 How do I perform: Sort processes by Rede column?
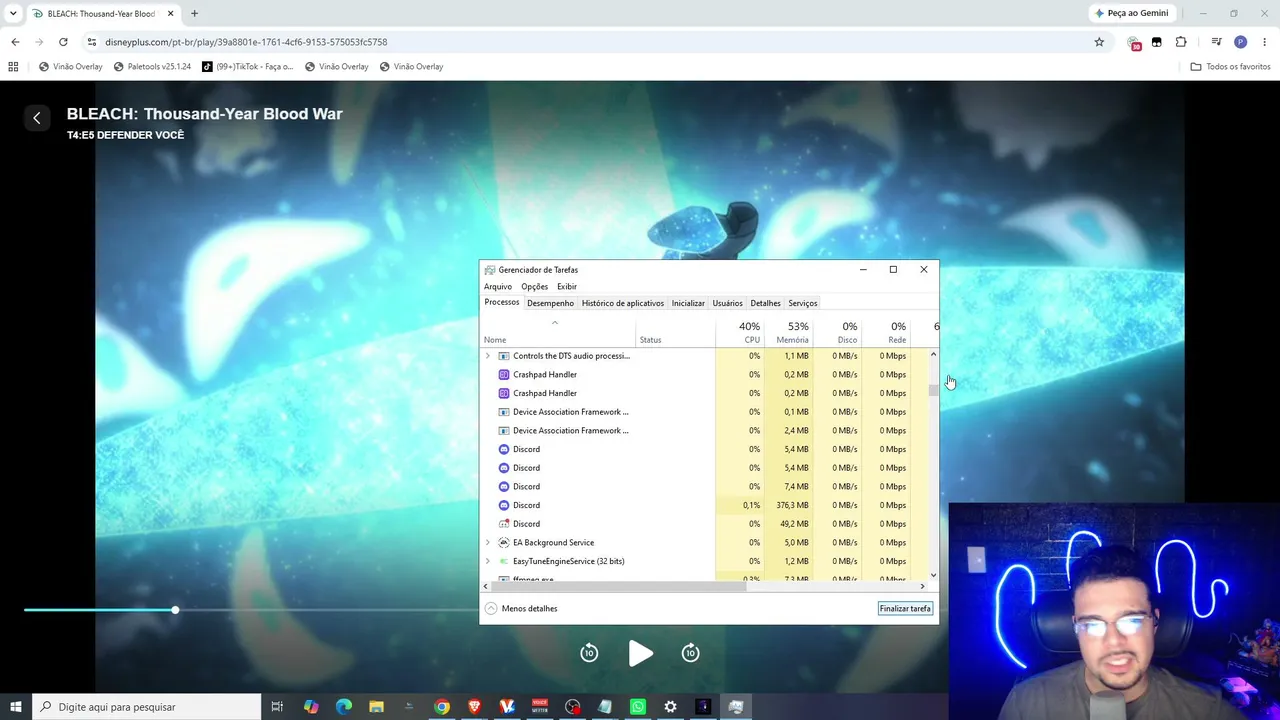click(x=887, y=333)
